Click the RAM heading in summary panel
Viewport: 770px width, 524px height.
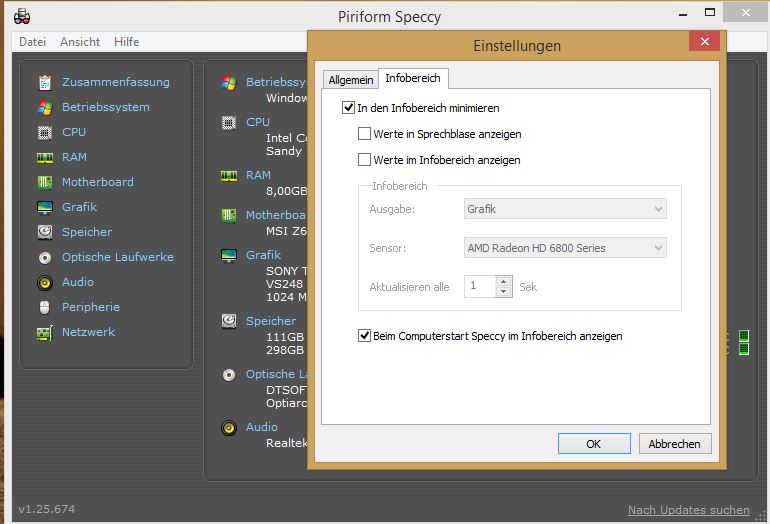coord(258,175)
